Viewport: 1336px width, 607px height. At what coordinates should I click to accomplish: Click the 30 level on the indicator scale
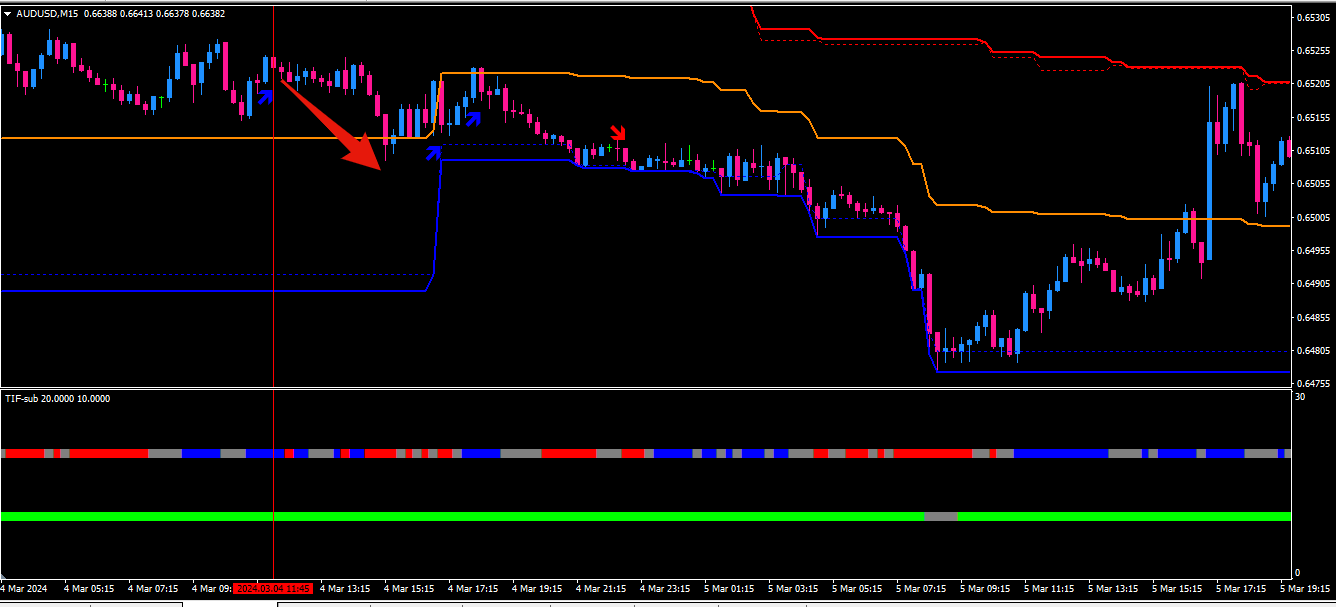pyautogui.click(x=1300, y=397)
